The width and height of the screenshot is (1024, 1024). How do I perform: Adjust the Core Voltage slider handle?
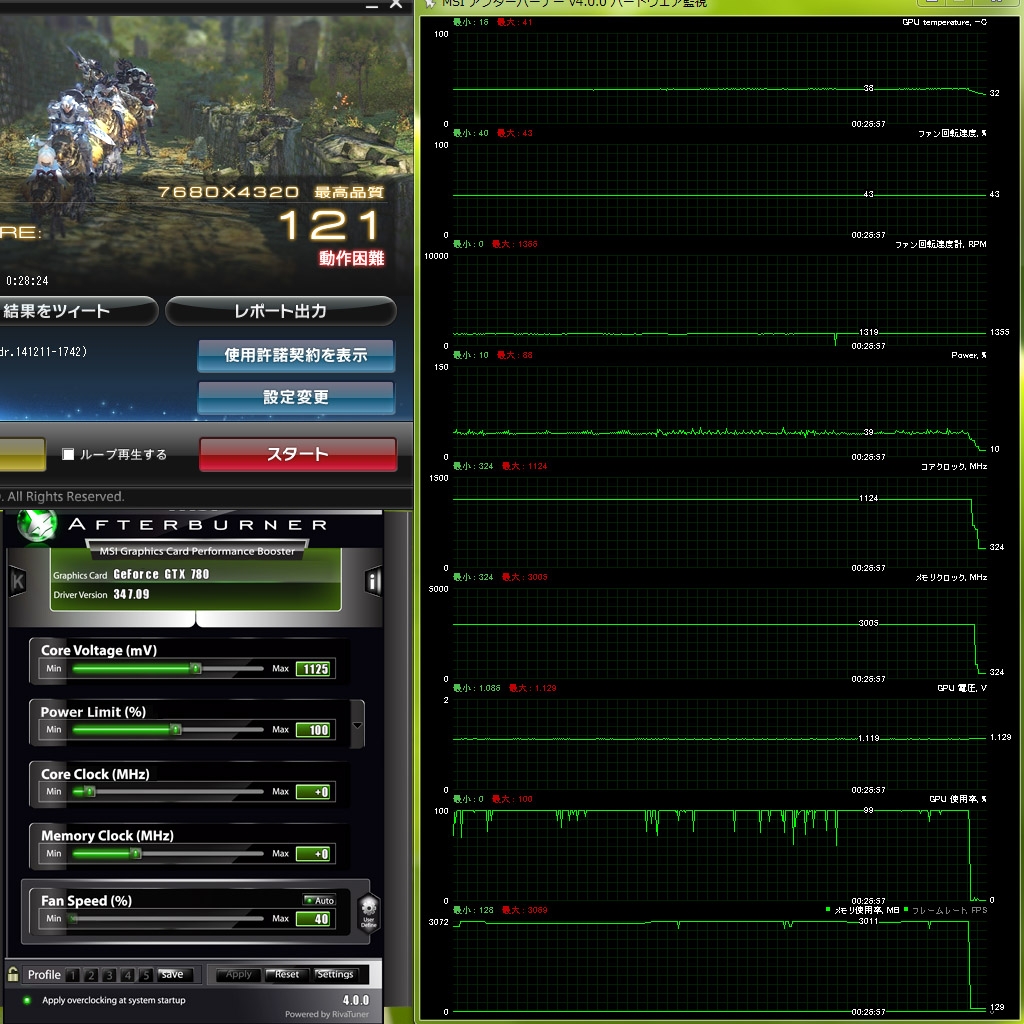click(x=195, y=668)
